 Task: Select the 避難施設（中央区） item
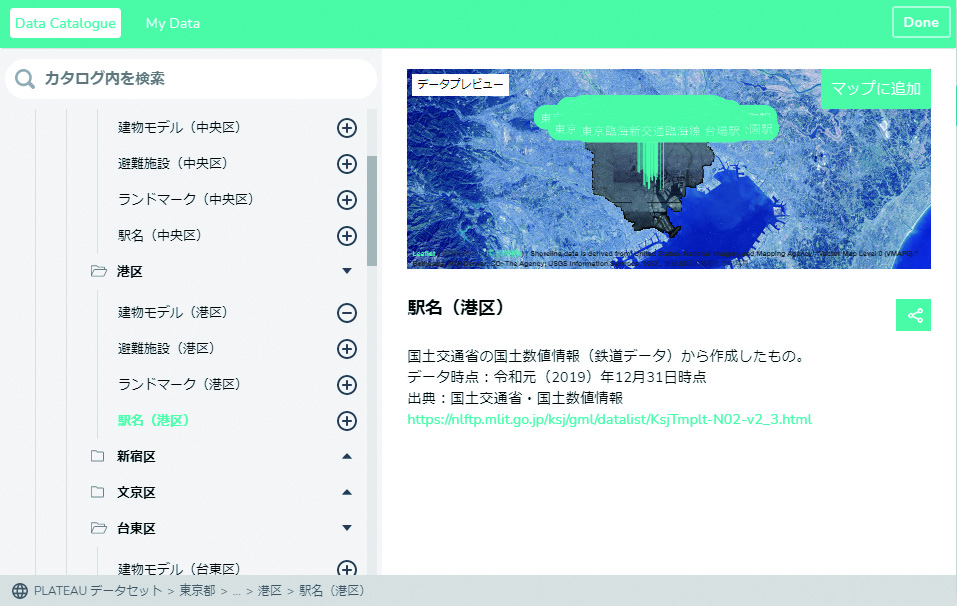click(172, 164)
